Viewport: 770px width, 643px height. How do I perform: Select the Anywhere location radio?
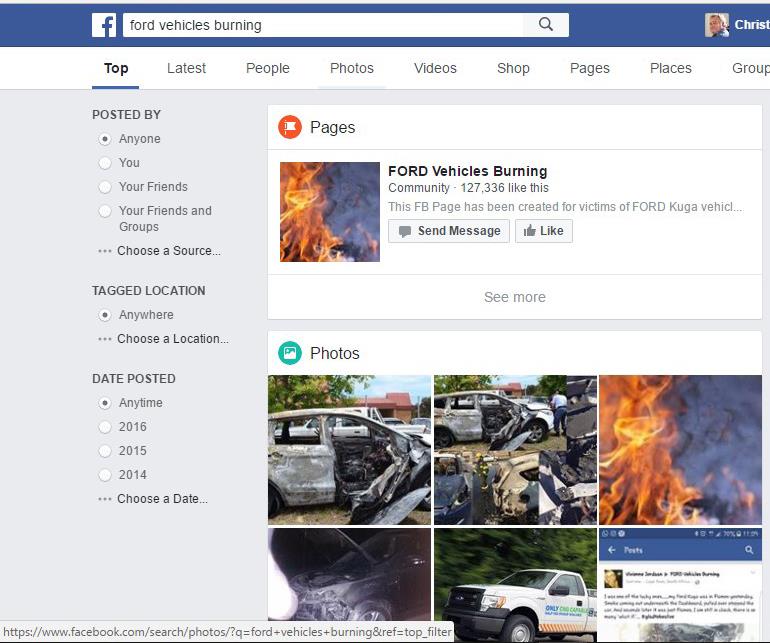[105, 315]
